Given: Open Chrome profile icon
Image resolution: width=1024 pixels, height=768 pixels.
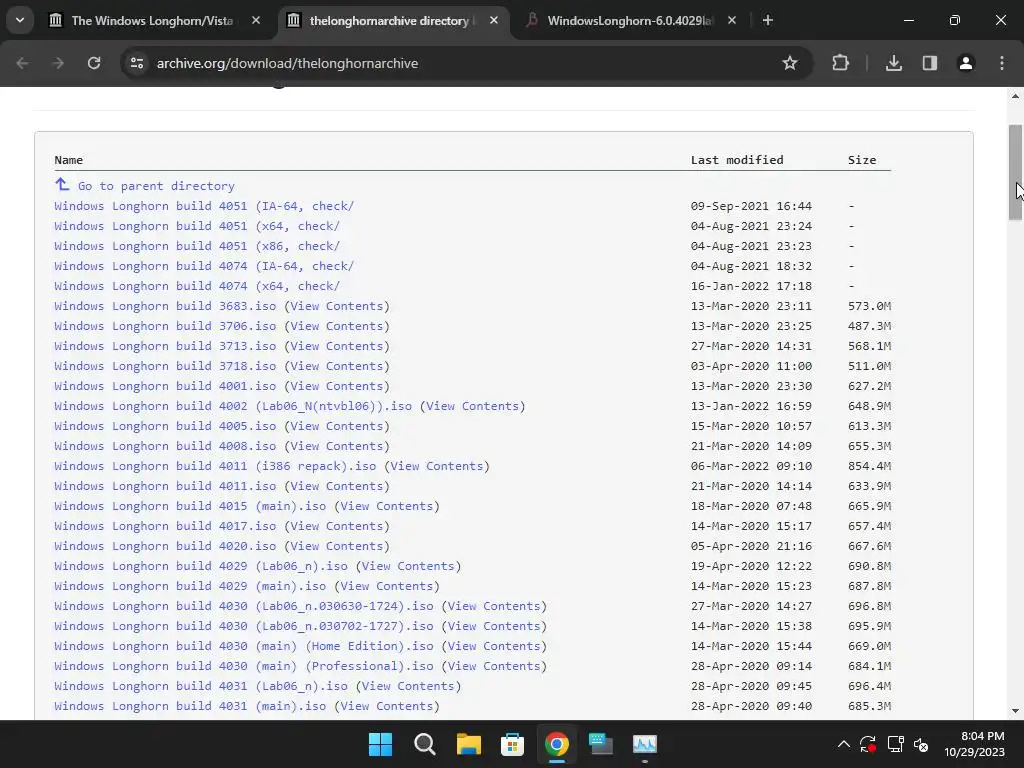Looking at the screenshot, I should tap(966, 63).
